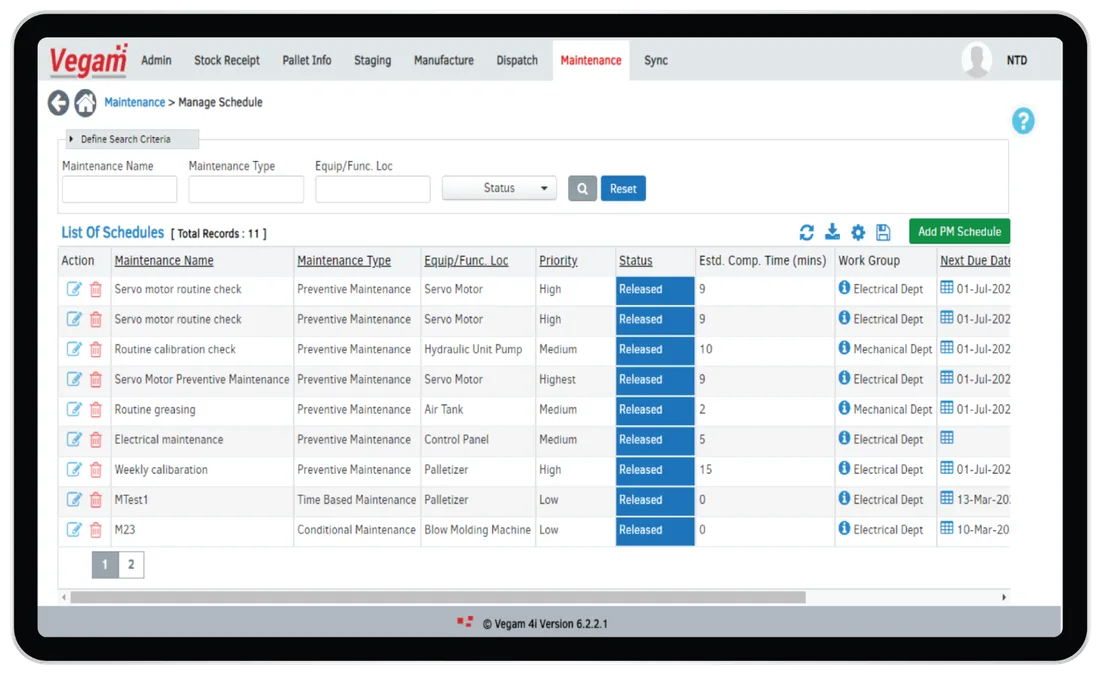Image resolution: width=1100 pixels, height=674 pixels.
Task: Open calendar icon for MTest1 row
Action: (946, 498)
